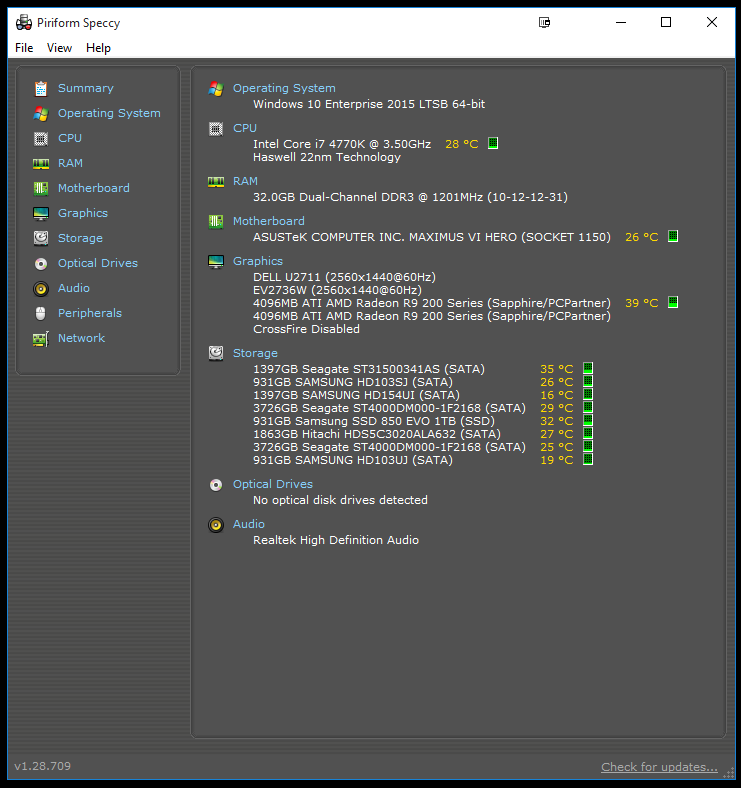This screenshot has width=741, height=788.
Task: Select Audio in the sidebar
Action: click(73, 288)
